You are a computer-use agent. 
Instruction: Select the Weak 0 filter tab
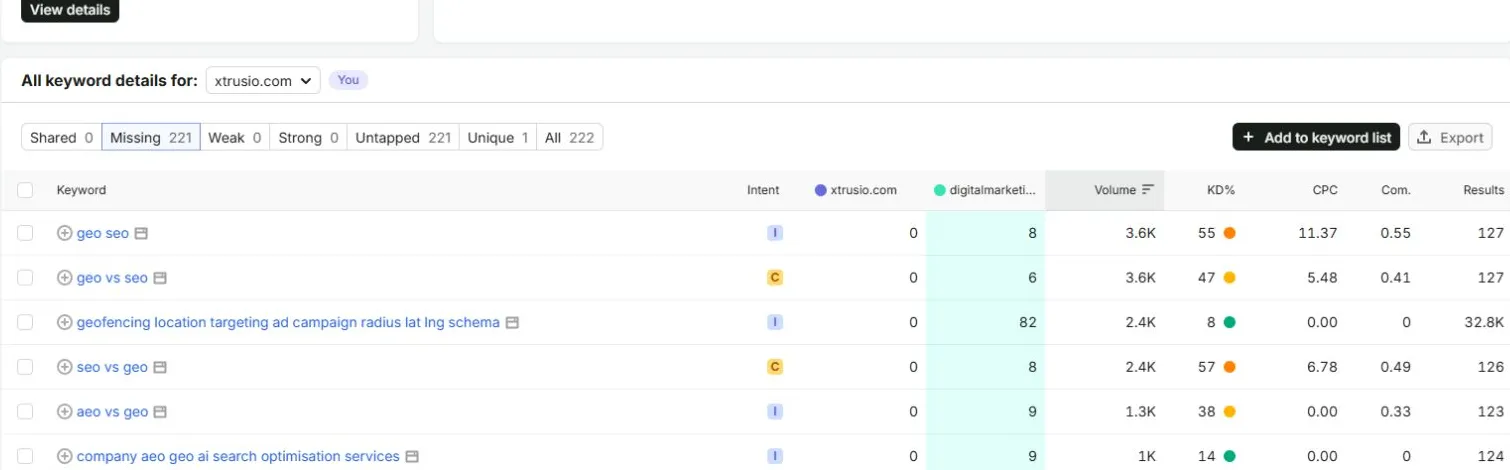[235, 138]
